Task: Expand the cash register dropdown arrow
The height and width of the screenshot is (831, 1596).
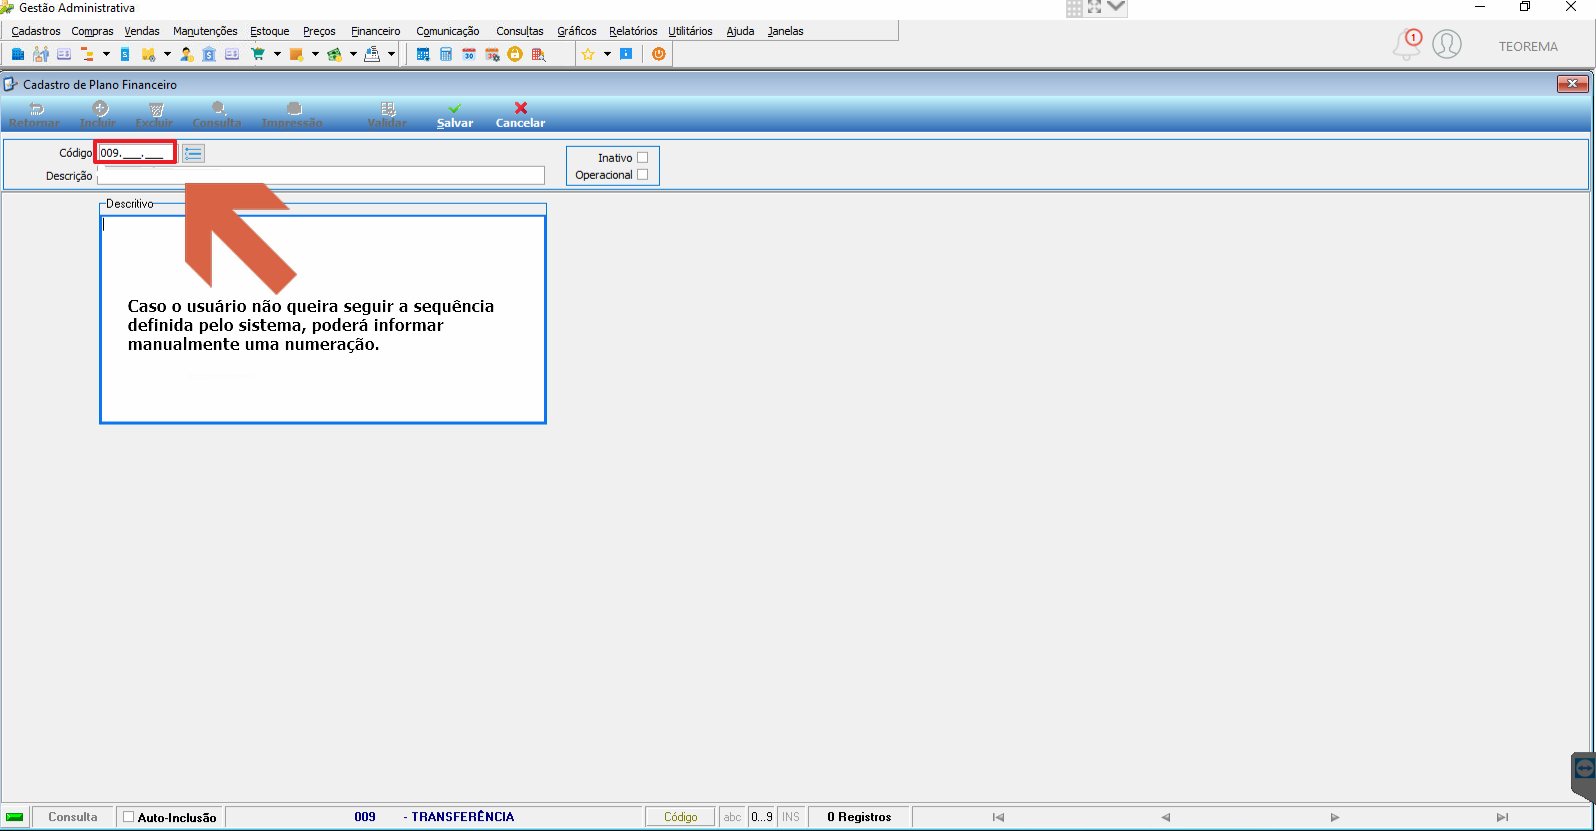Action: 391,54
